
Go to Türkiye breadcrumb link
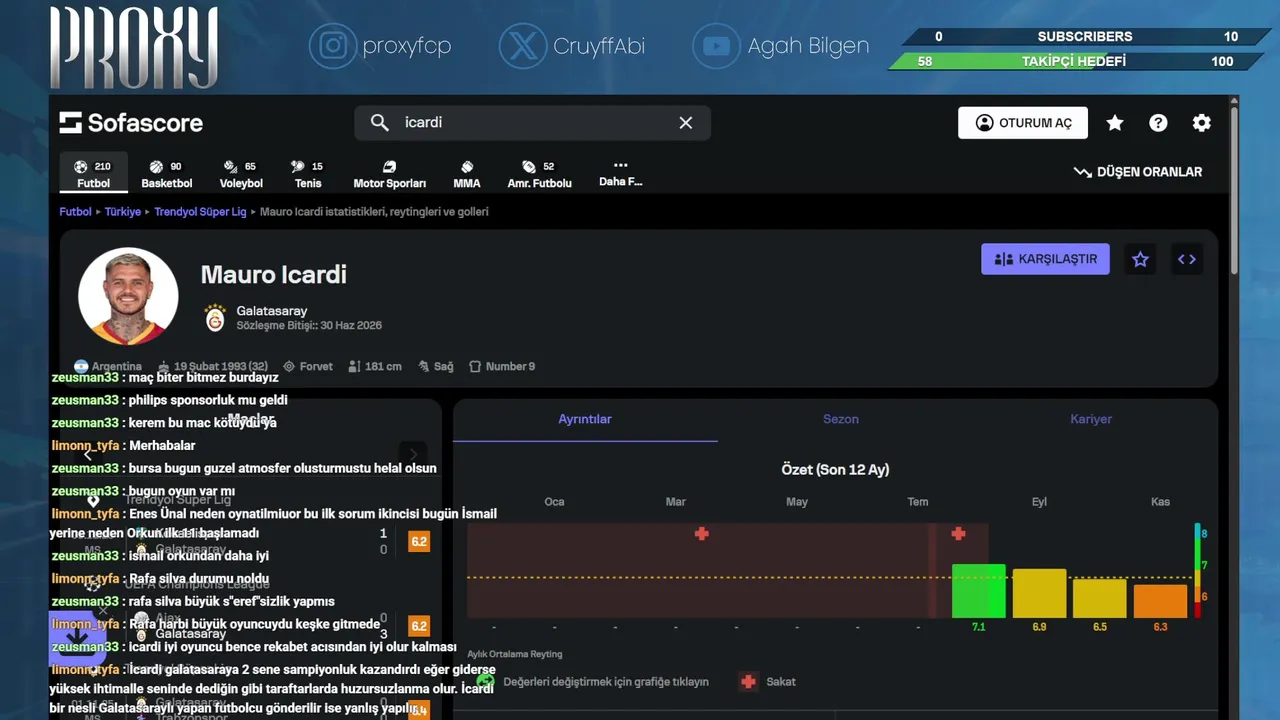[123, 212]
